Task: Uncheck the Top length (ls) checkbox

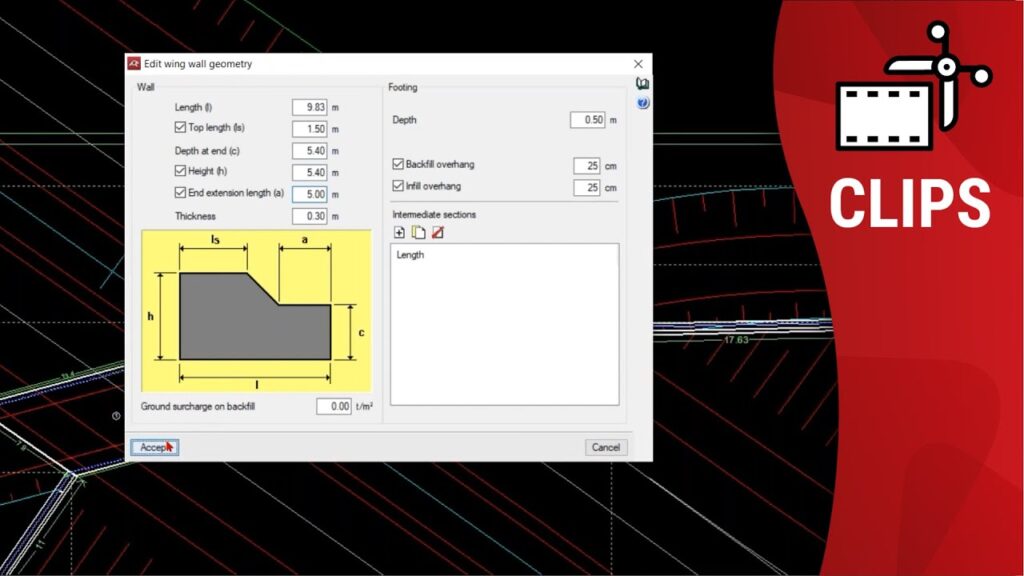Action: click(x=180, y=128)
